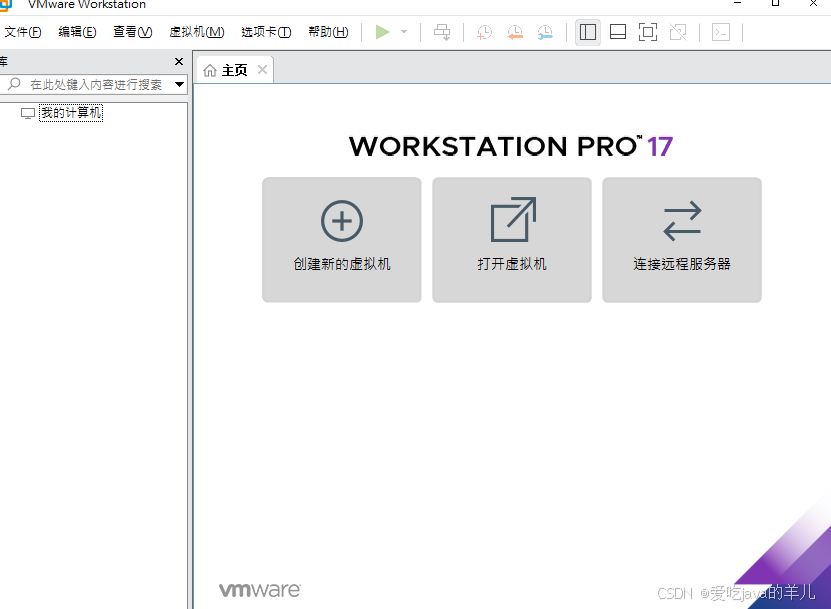Click the search magnifier icon in library

(x=14, y=84)
